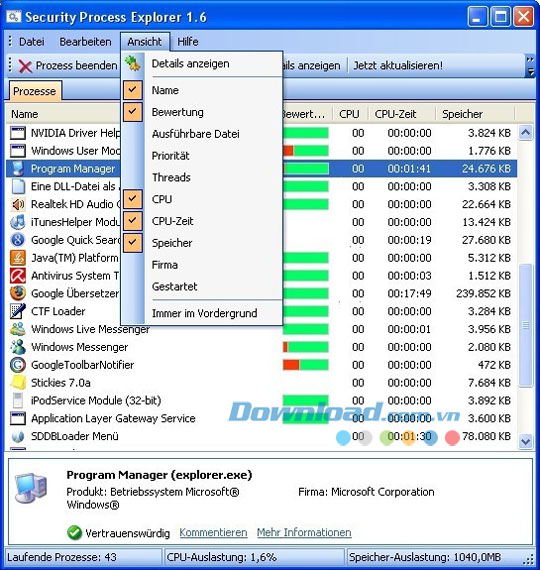Click the Windows Messenger people icon

[x=18, y=347]
